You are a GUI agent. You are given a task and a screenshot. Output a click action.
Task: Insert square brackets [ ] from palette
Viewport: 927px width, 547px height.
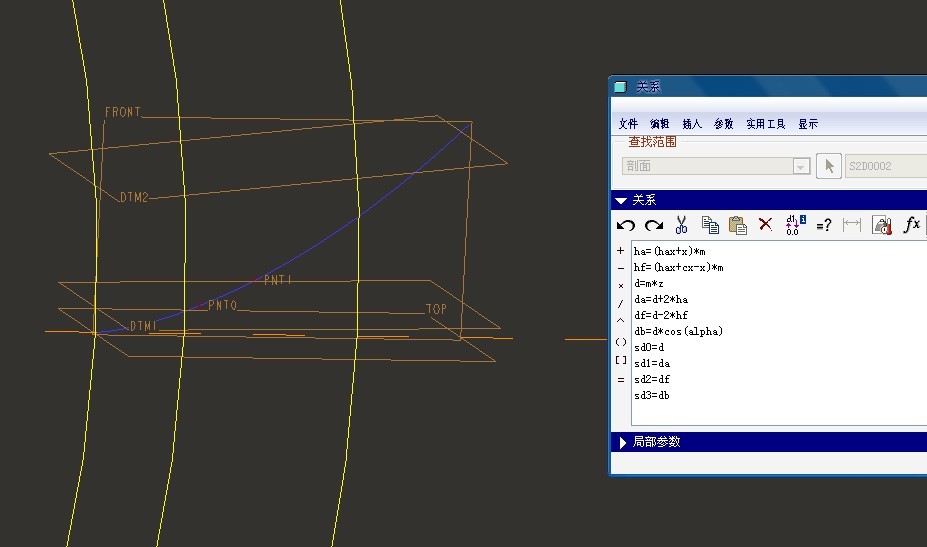[x=621, y=360]
